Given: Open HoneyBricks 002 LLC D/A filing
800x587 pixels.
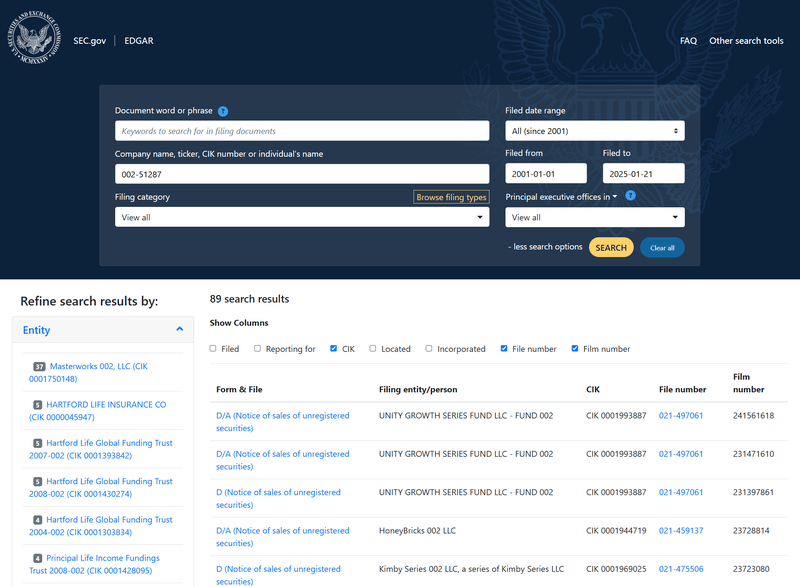Looking at the screenshot, I should click(x=283, y=537).
